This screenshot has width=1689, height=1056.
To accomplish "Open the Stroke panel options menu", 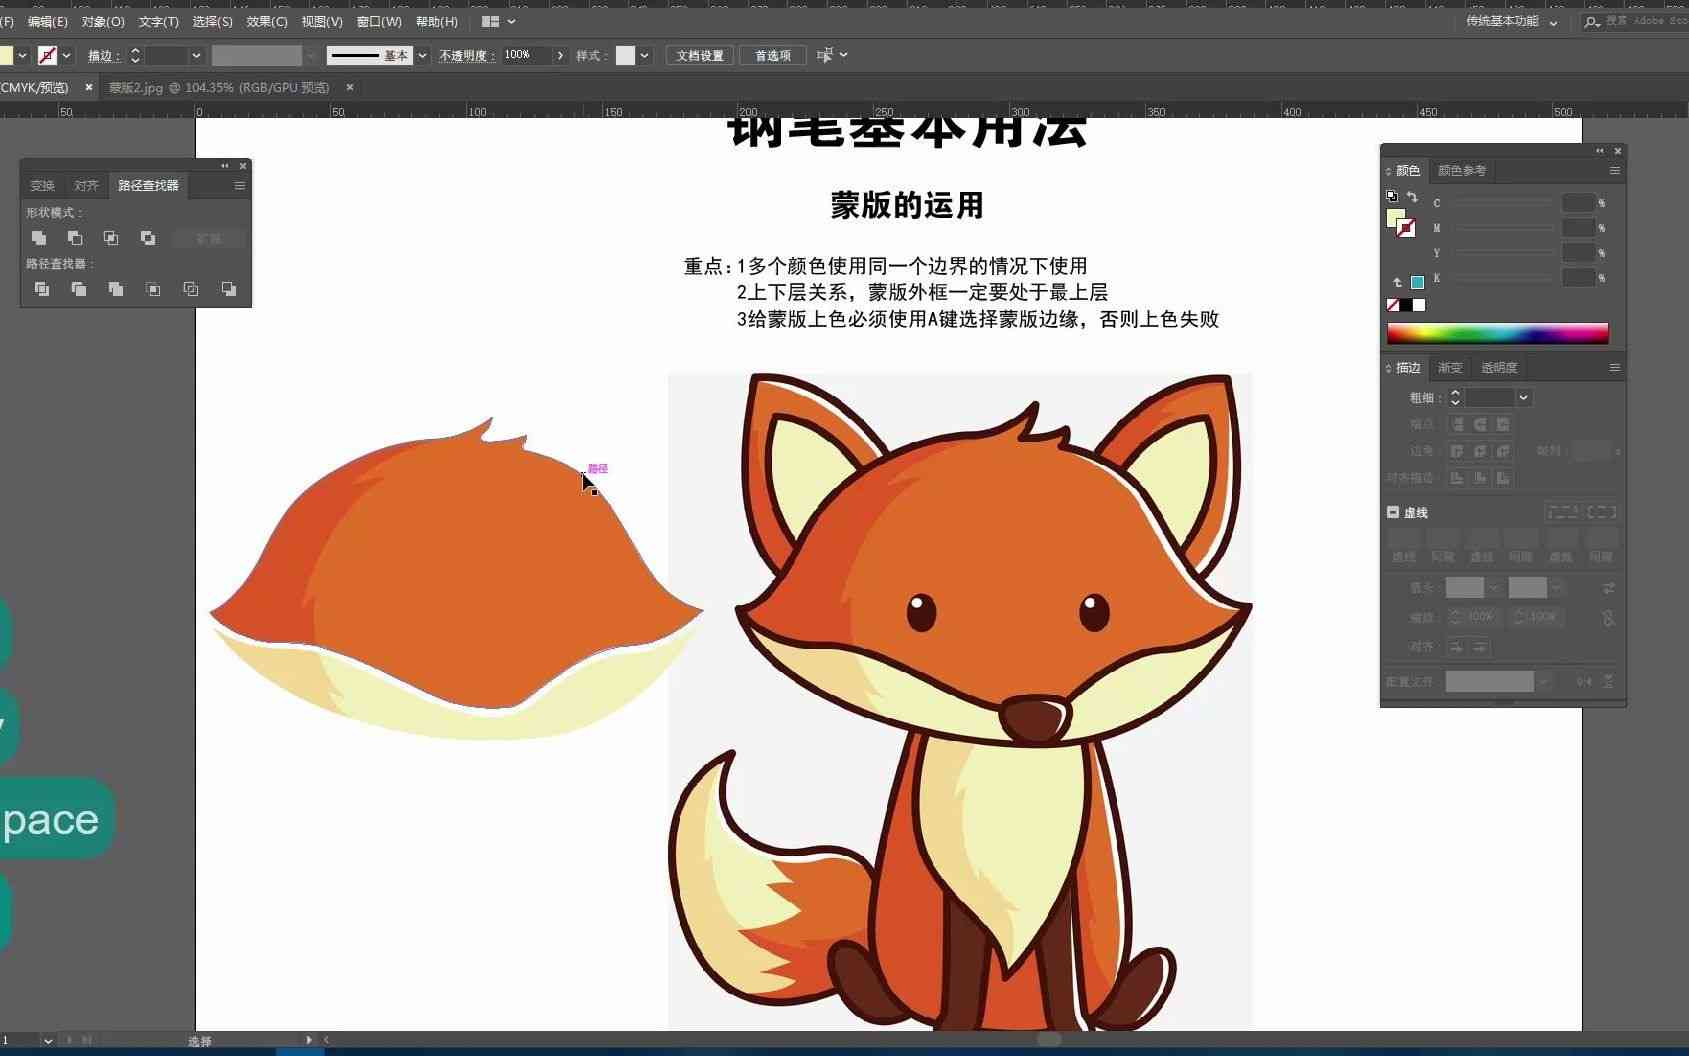I will point(1614,368).
